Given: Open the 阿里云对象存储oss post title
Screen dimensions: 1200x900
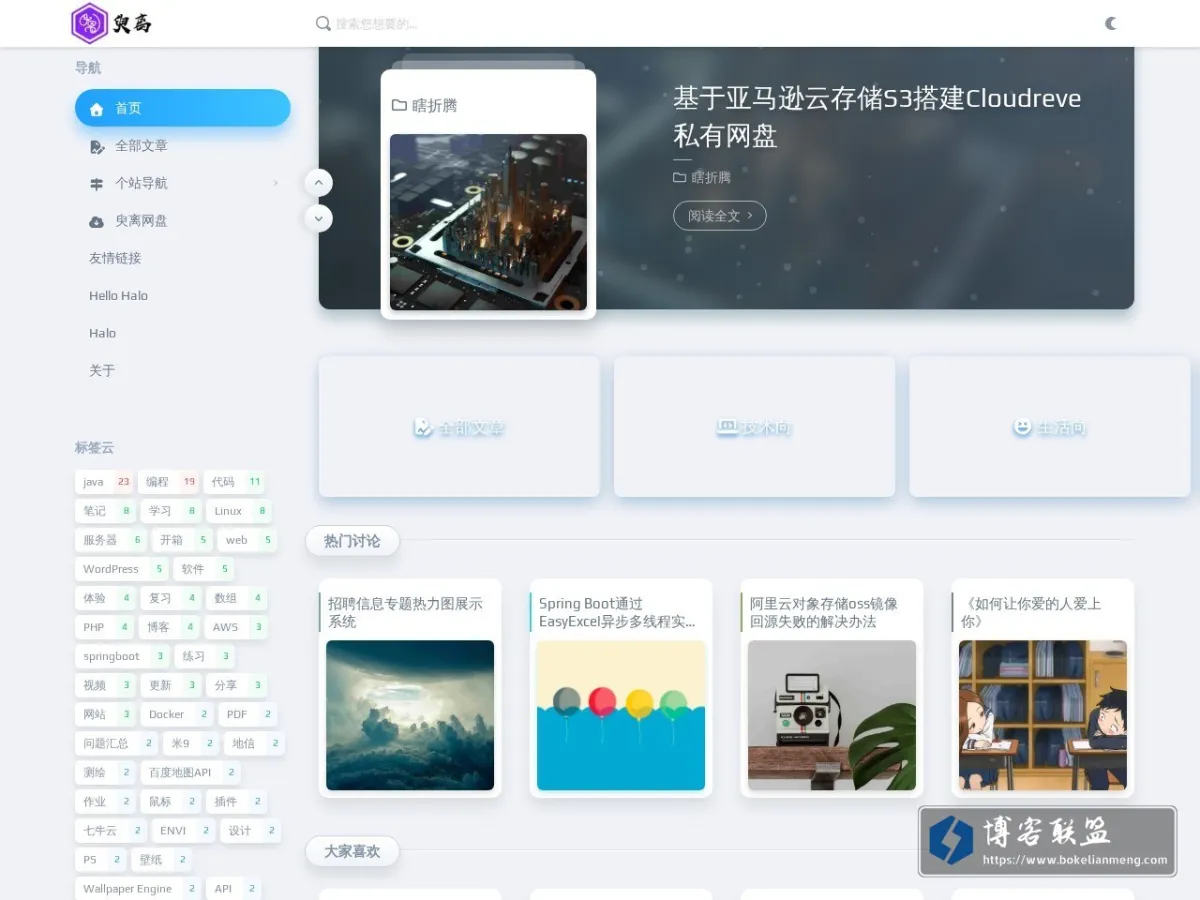Looking at the screenshot, I should (x=824, y=612).
